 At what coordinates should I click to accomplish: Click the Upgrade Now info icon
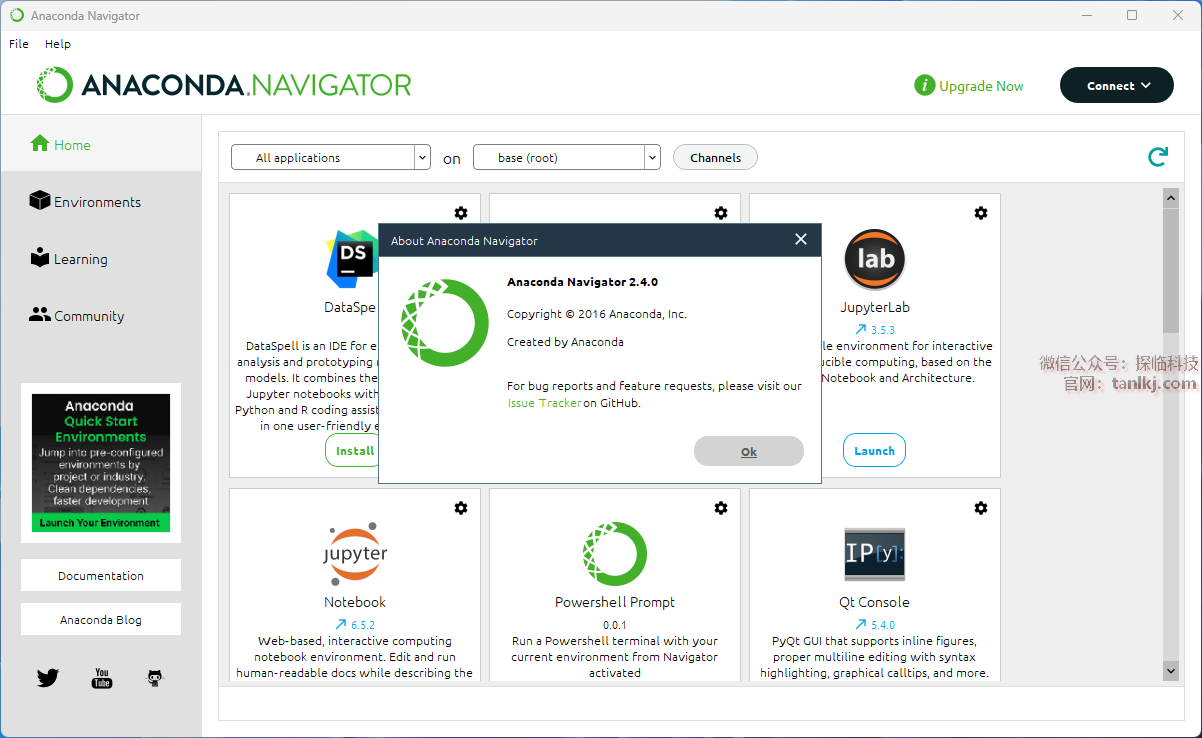[x=924, y=86]
